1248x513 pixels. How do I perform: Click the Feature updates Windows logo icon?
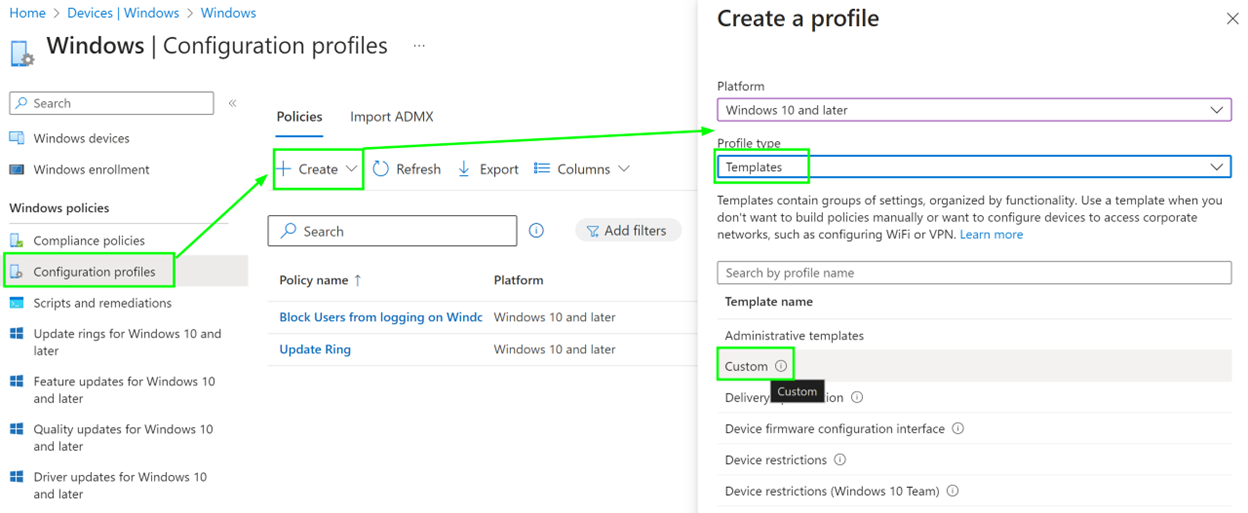[x=17, y=381]
